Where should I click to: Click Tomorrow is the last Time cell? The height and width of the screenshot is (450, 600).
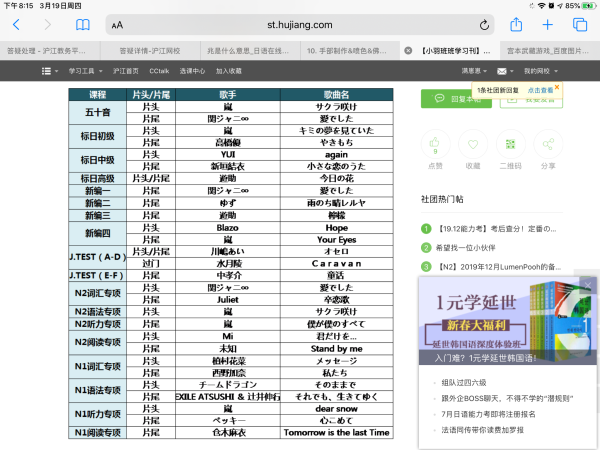click(337, 432)
